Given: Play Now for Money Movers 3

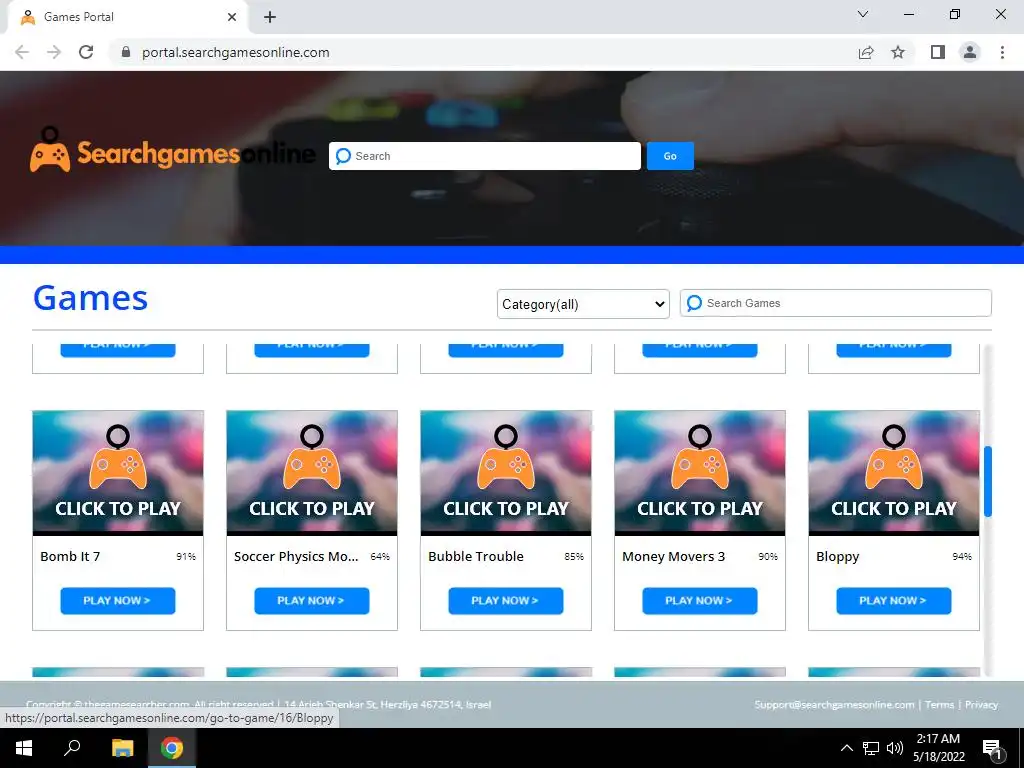Looking at the screenshot, I should (x=700, y=601).
